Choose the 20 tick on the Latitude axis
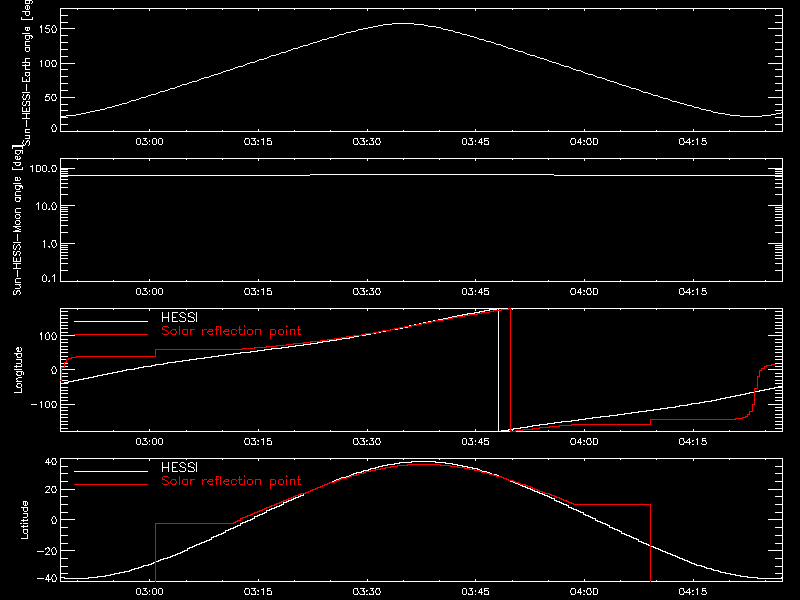 coord(51,490)
